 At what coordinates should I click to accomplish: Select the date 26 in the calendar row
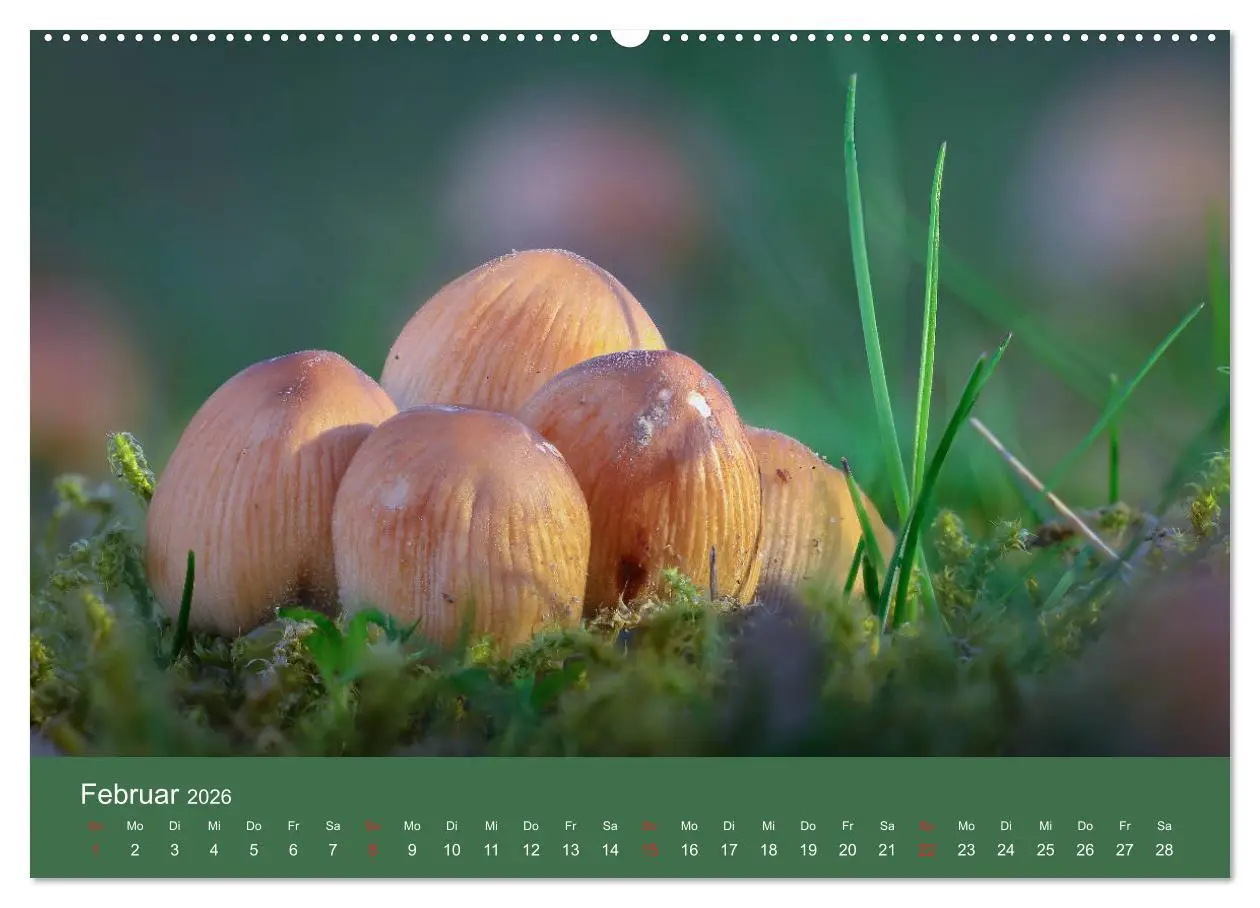coord(1085,850)
